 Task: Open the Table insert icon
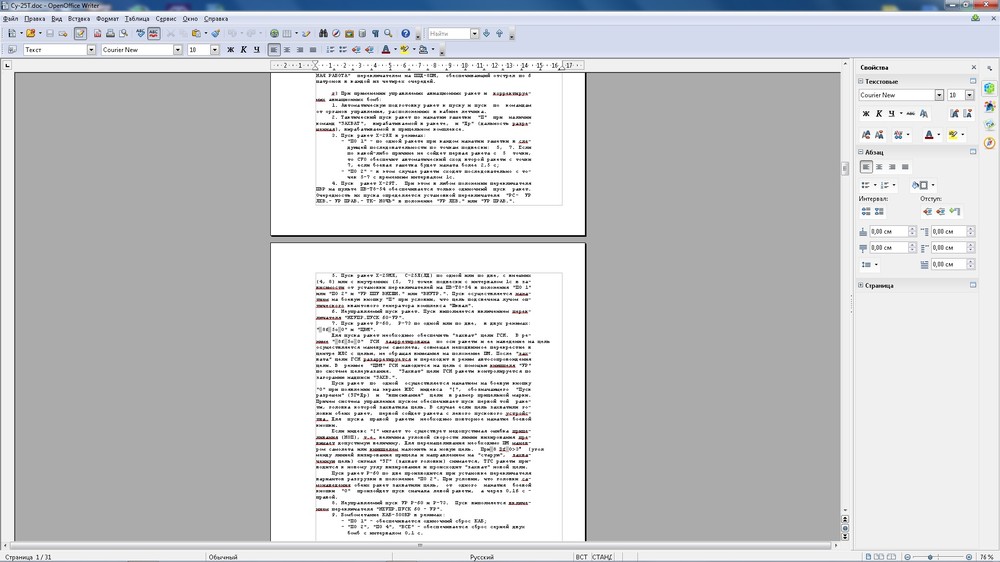287,33
